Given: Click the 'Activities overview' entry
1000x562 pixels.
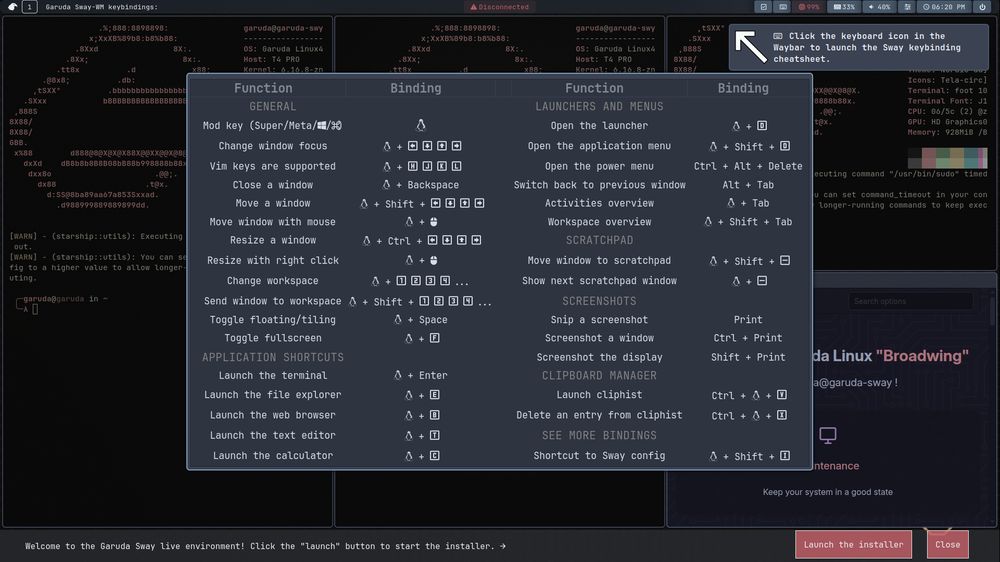Looking at the screenshot, I should coord(599,203).
